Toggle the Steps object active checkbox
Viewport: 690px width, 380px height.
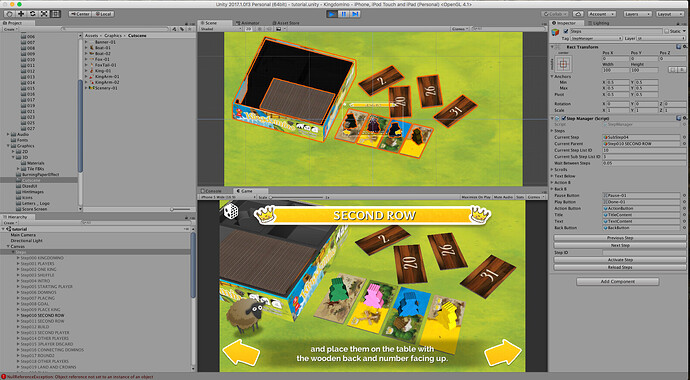pos(566,31)
